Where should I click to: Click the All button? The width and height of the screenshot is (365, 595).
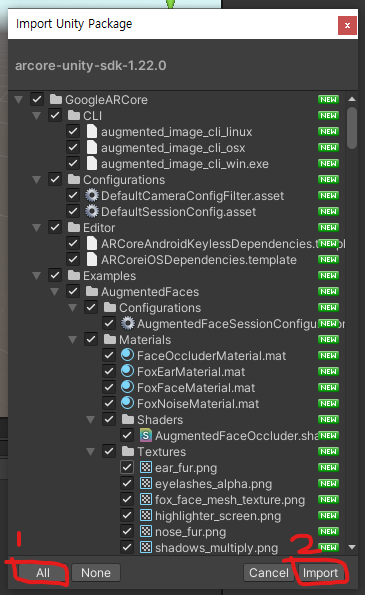coord(42,573)
